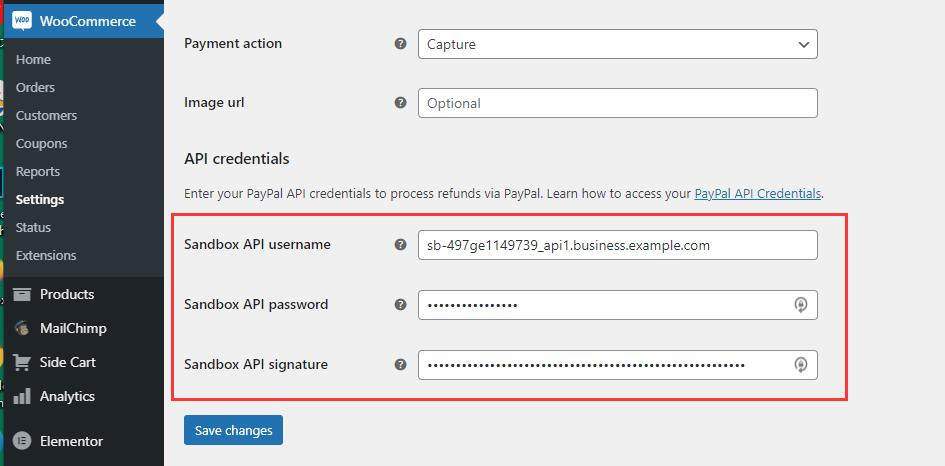Click help icon beside Sandbox API signature
Viewport: 945px width, 466px height.
tap(401, 364)
